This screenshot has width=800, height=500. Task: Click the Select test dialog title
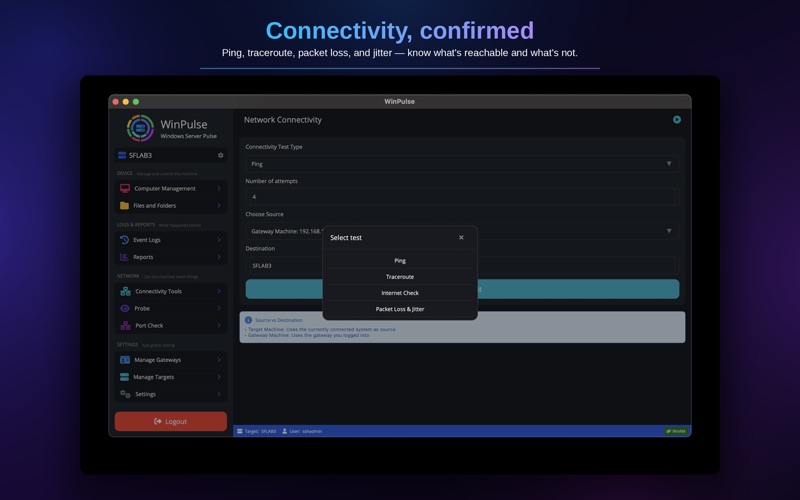[x=346, y=238]
